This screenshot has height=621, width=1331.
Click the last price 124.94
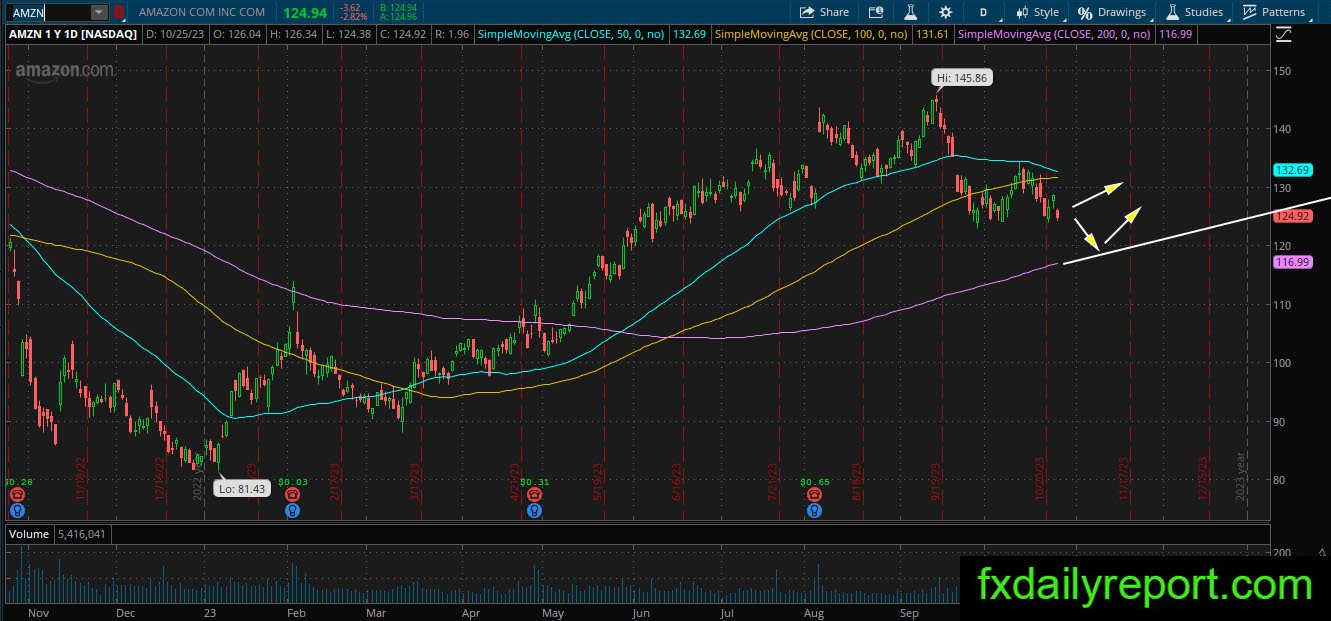306,12
